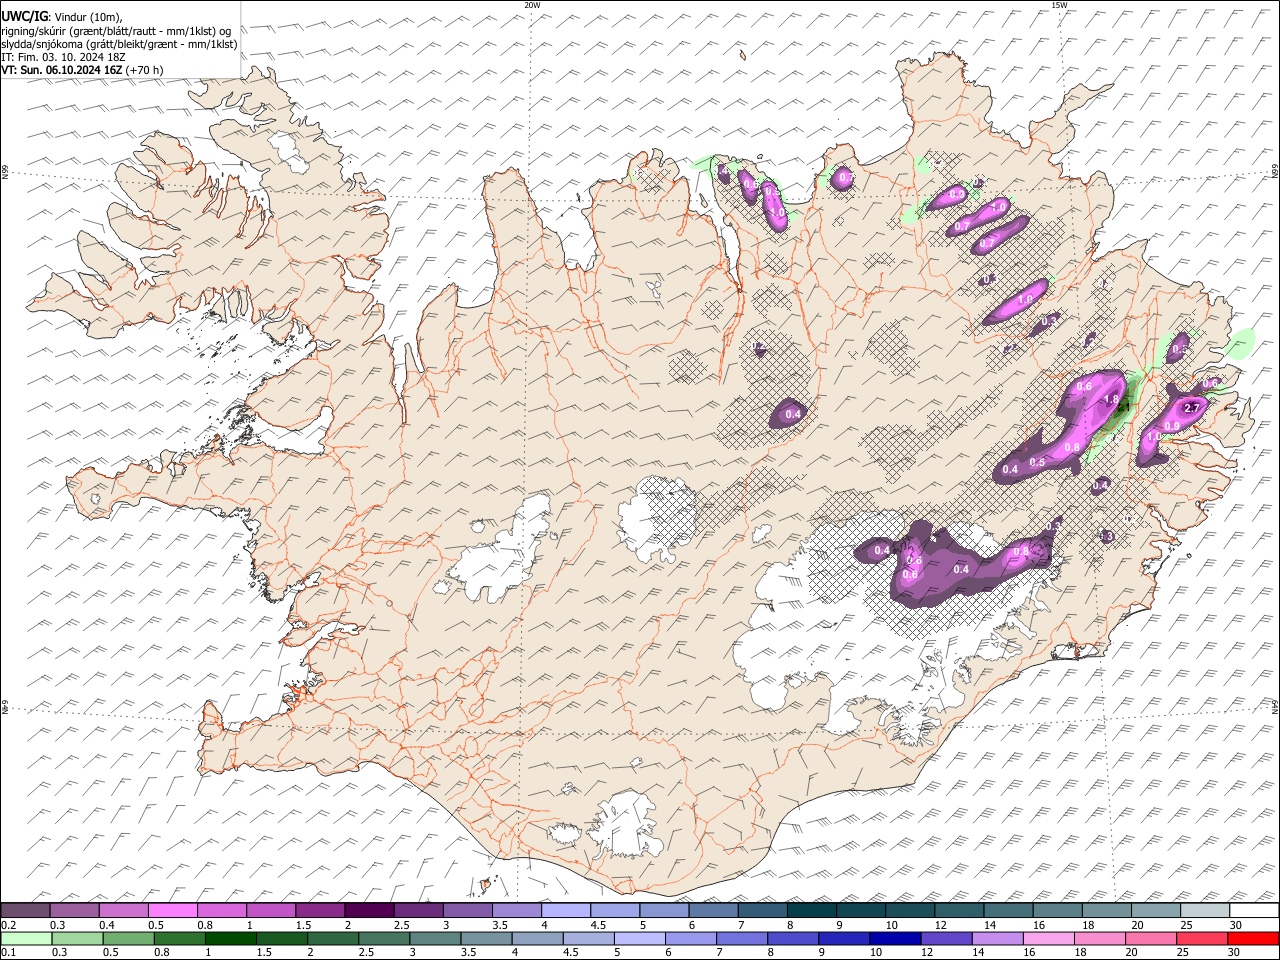Click the red bottom-row swatch labeled 30
The height and width of the screenshot is (960, 1280).
[1254, 939]
